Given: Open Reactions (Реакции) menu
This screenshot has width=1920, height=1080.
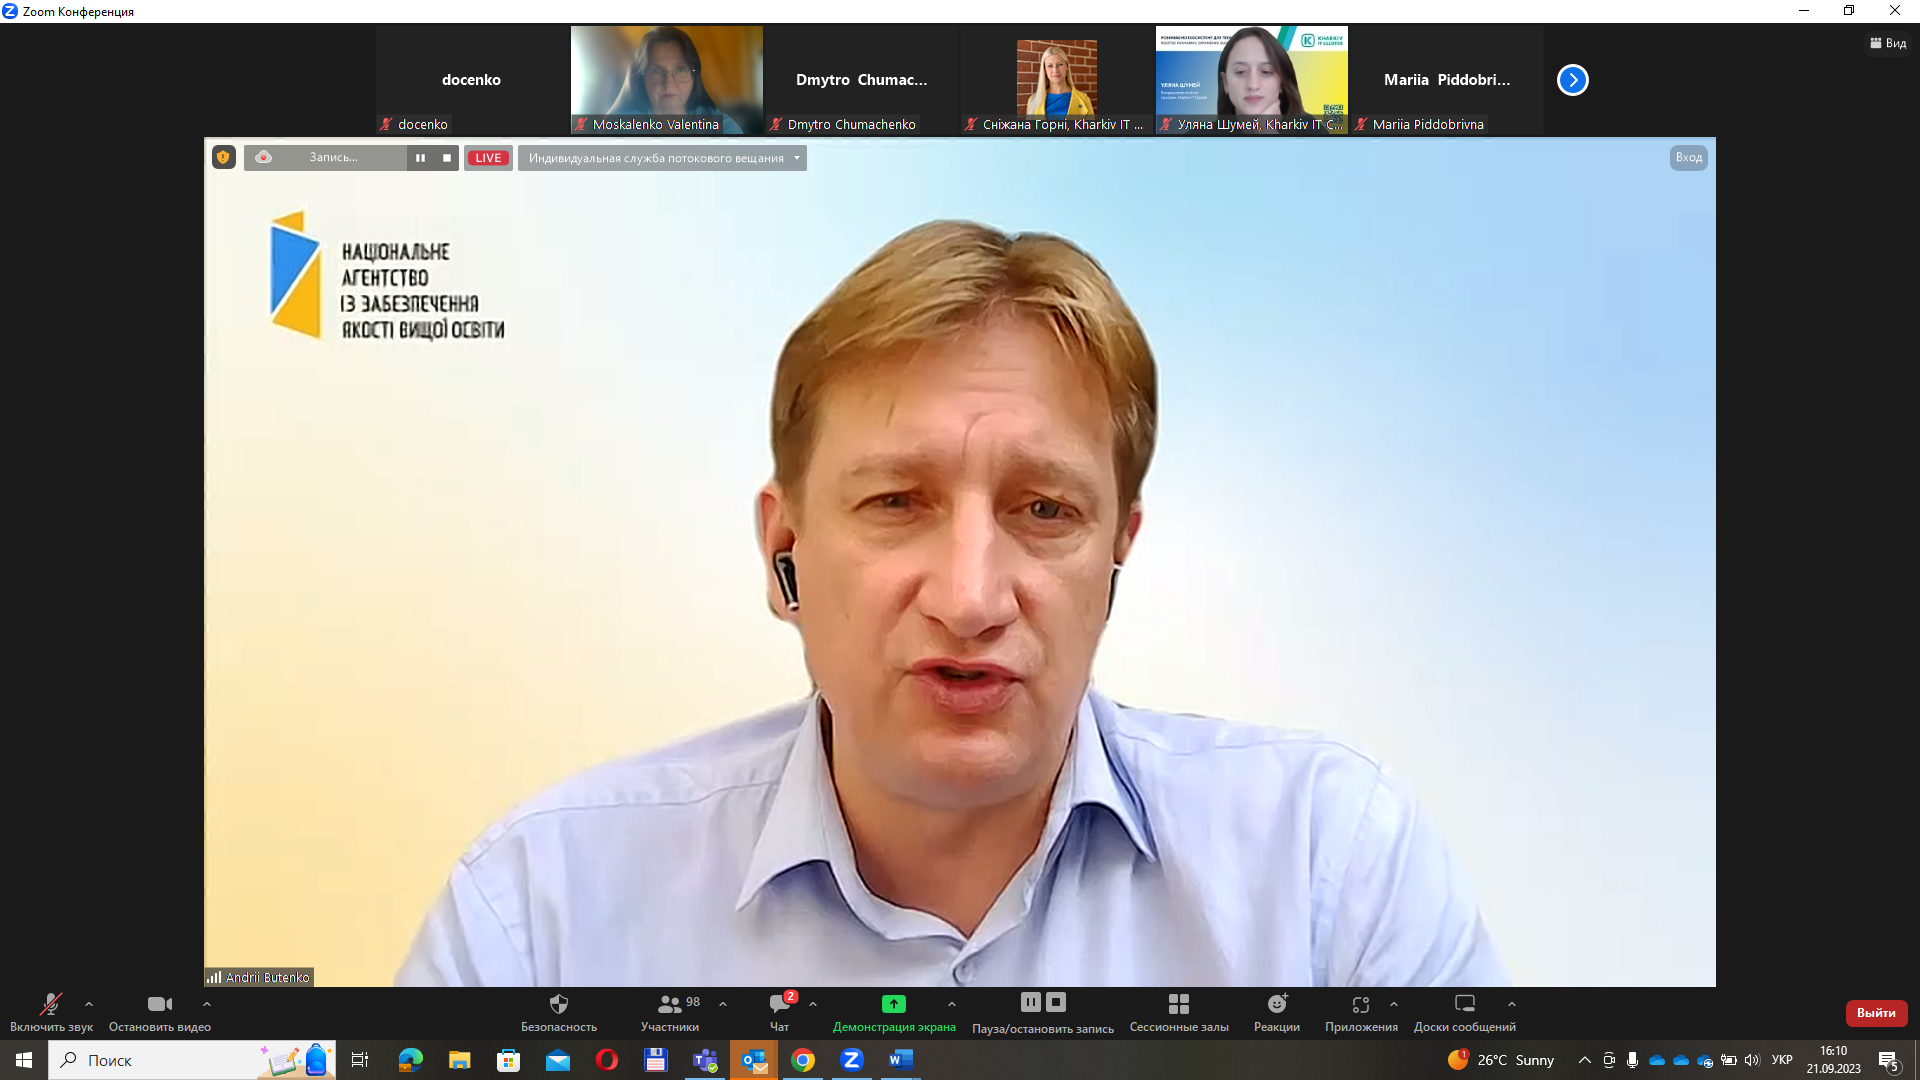Looking at the screenshot, I should pyautogui.click(x=1276, y=1005).
